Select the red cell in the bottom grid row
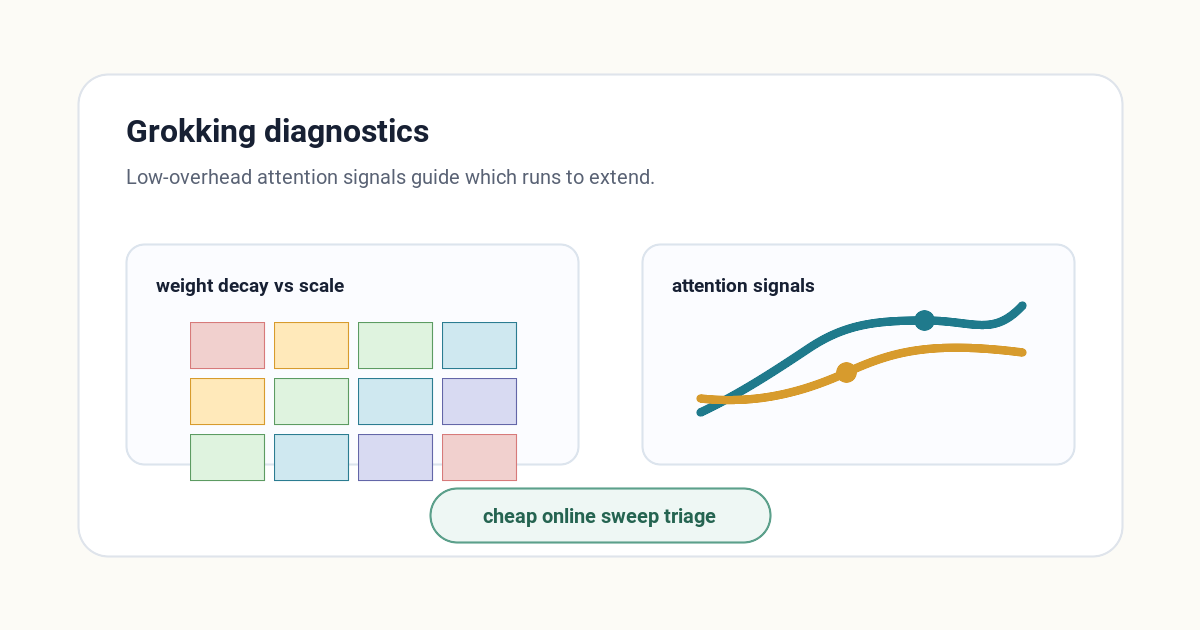Image resolution: width=1200 pixels, height=630 pixels. [479, 457]
